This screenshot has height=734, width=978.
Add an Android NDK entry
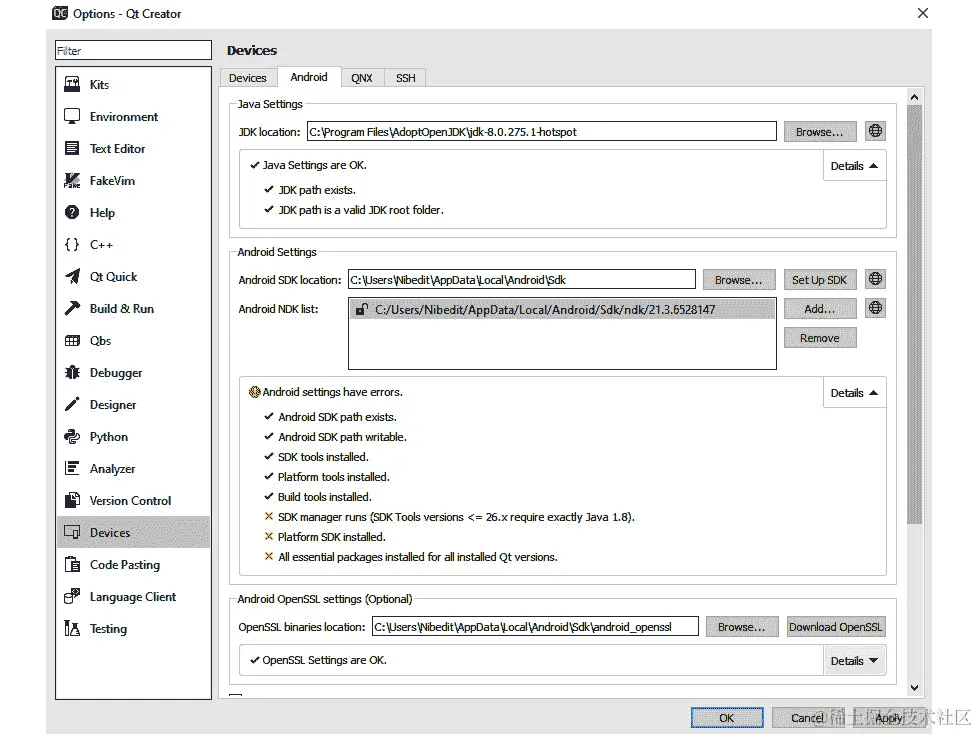(x=820, y=309)
